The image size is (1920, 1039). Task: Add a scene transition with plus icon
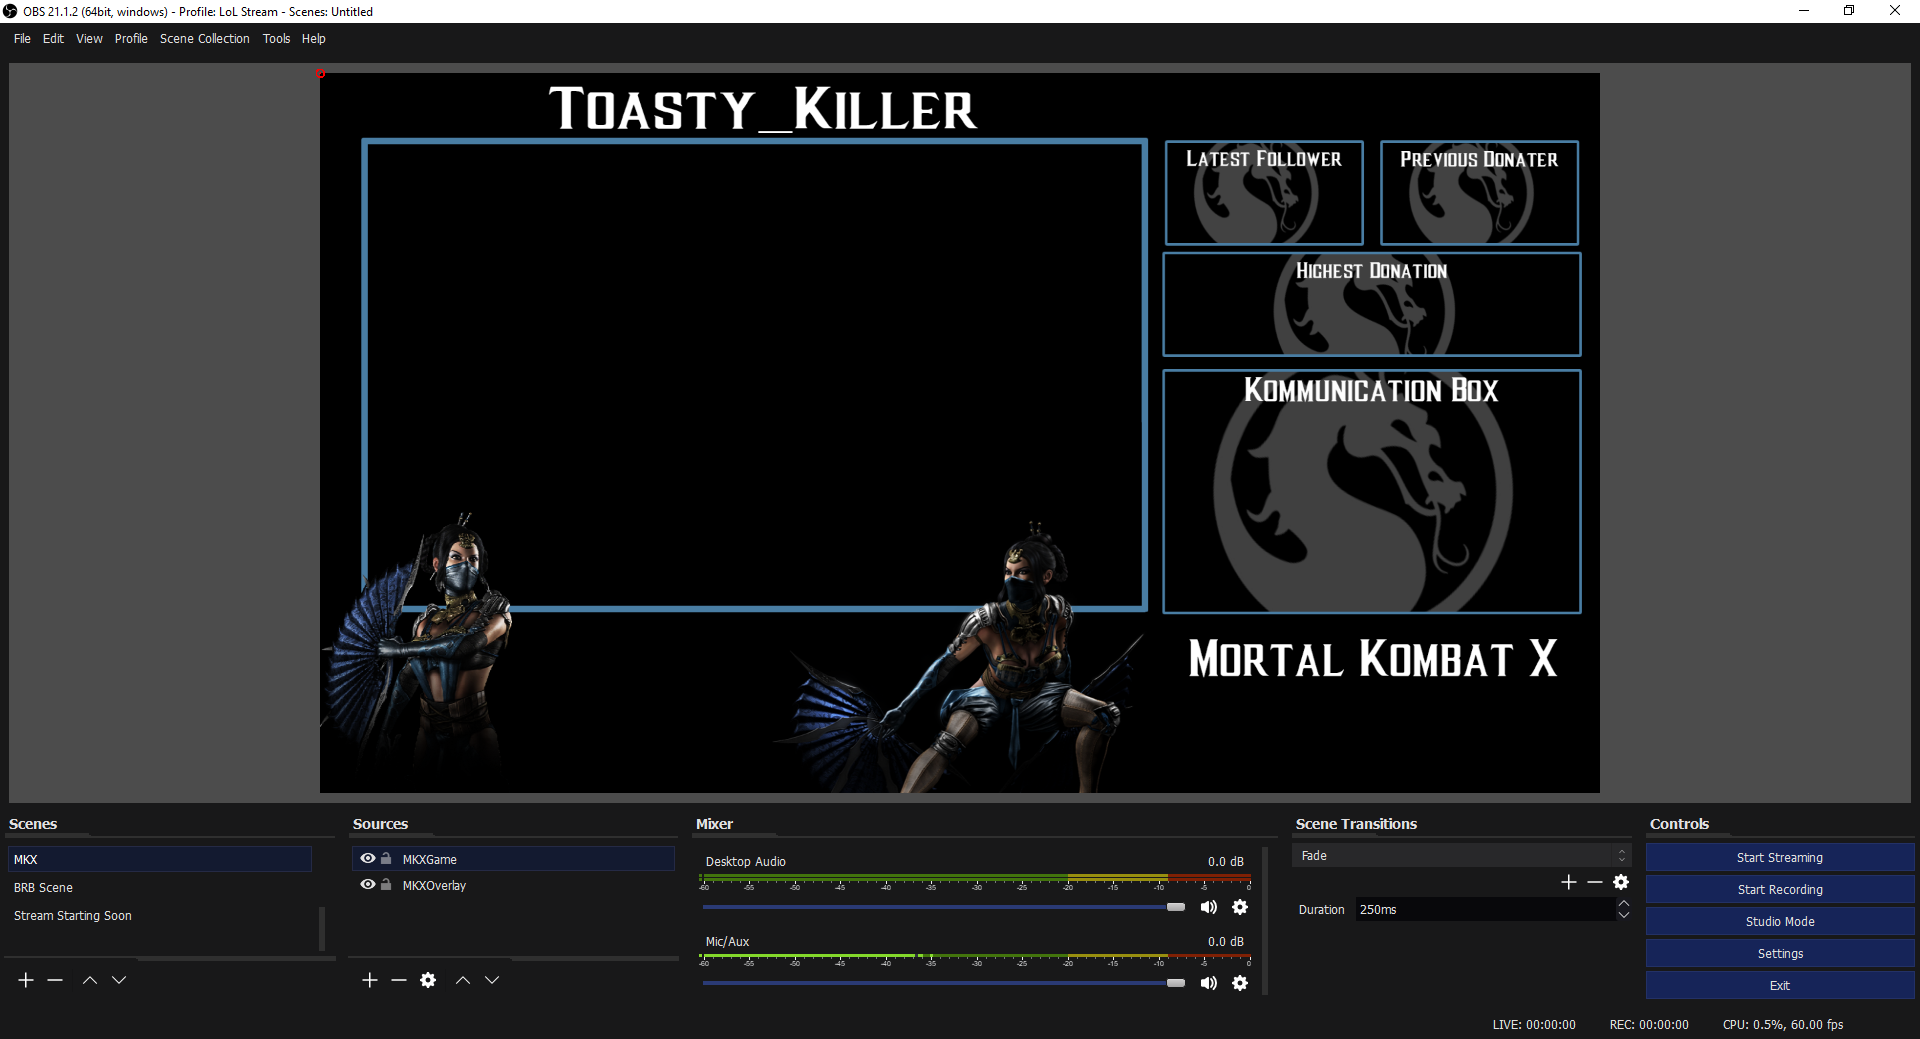point(1568,882)
